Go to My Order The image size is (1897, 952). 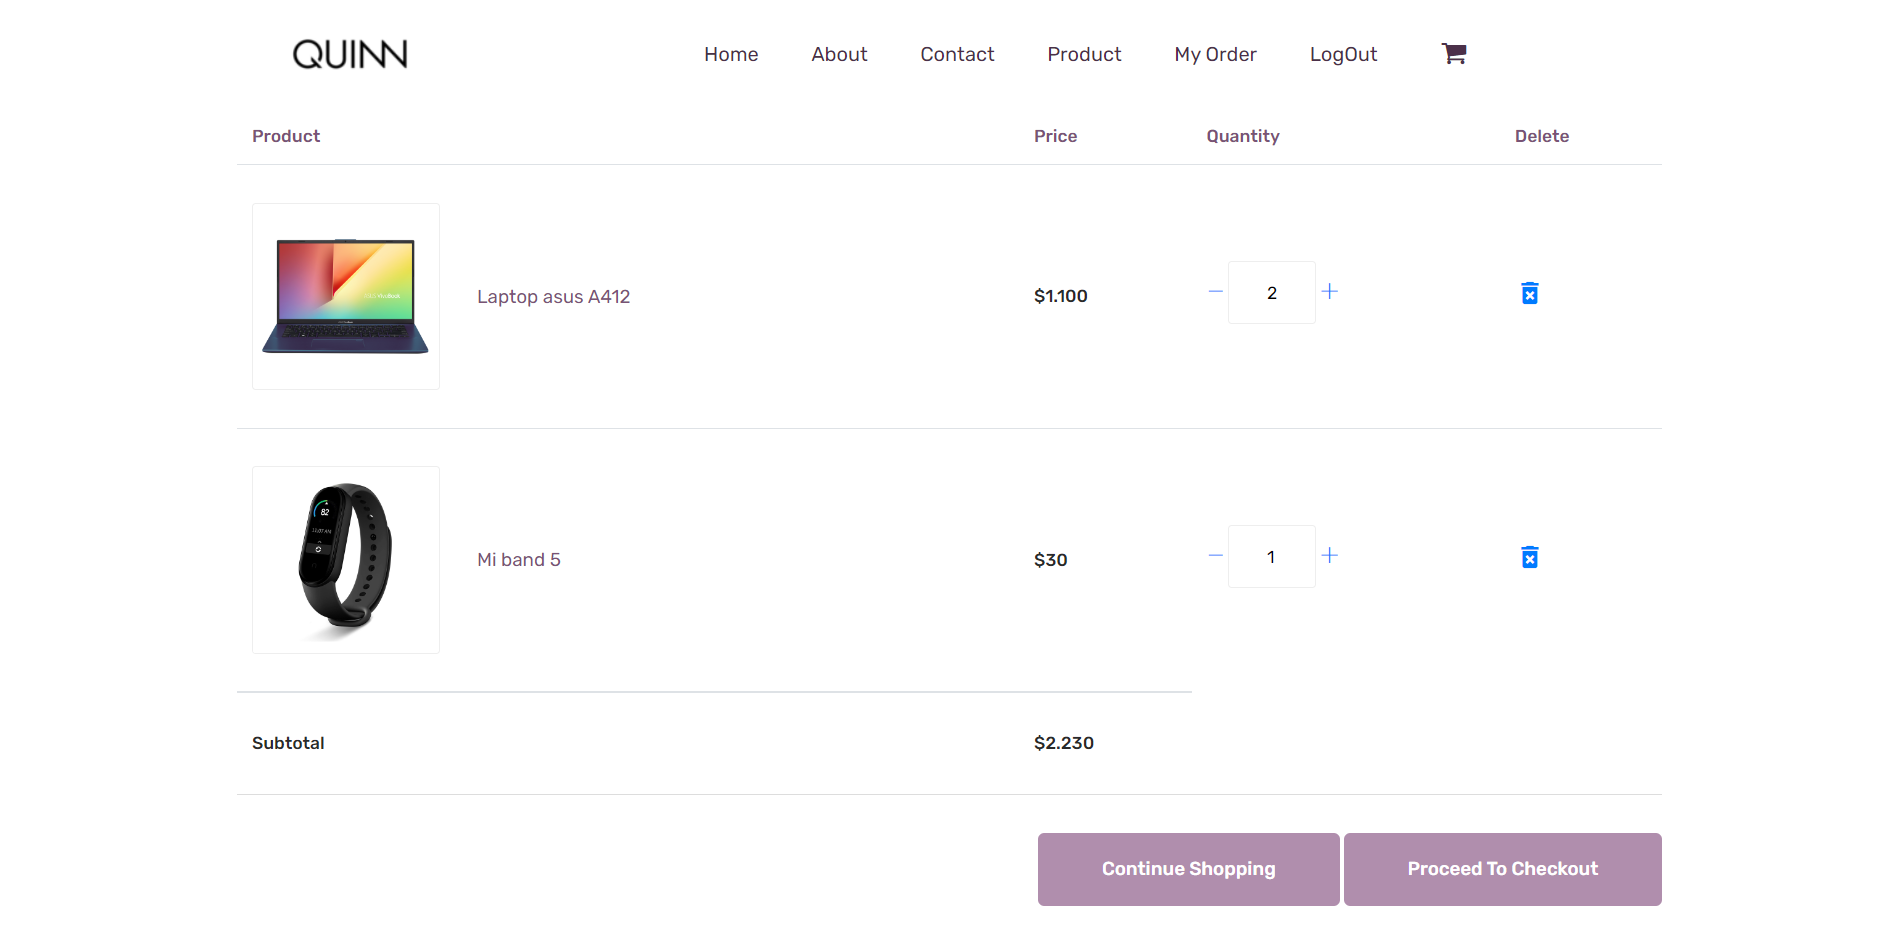1215,54
